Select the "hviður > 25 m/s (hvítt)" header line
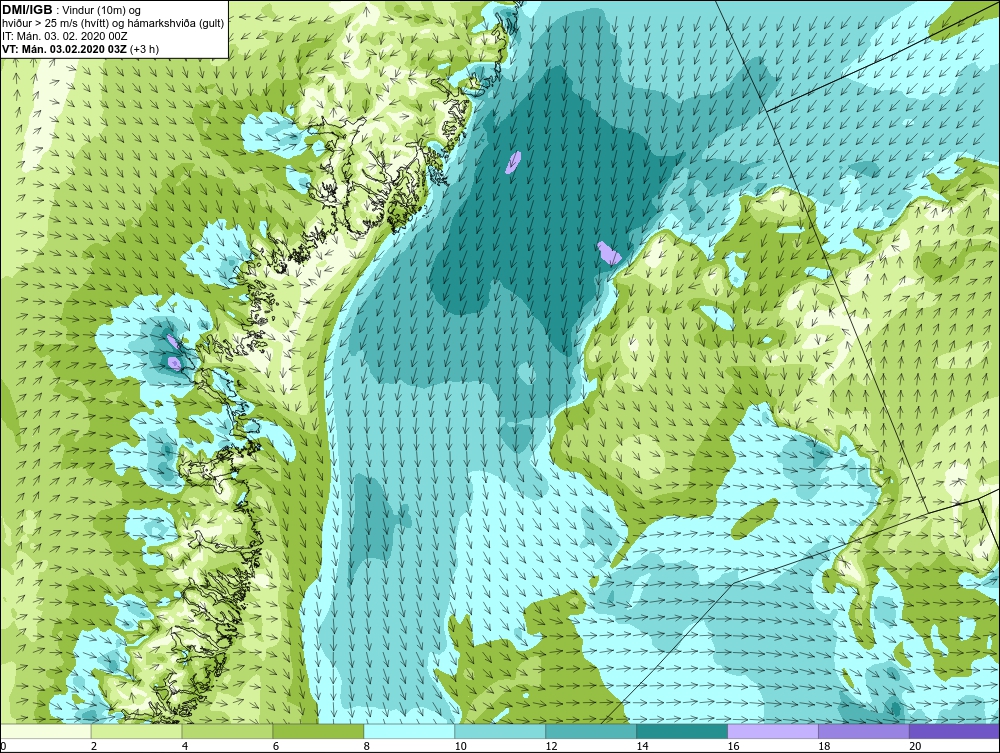Viewport: 1000px width, 753px height. click(113, 23)
